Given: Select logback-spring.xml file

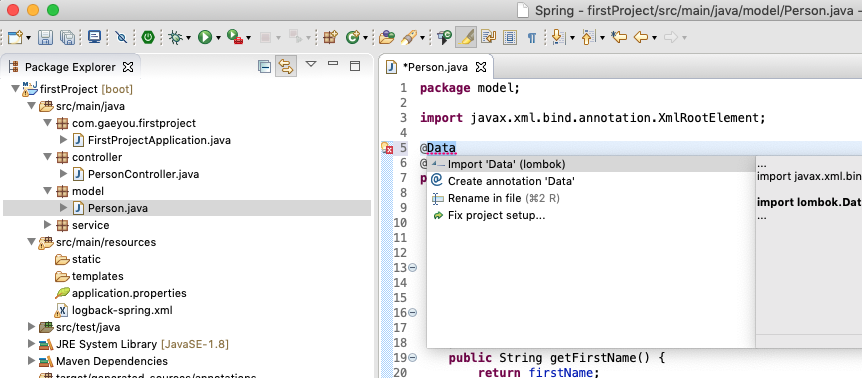Looking at the screenshot, I should click(122, 310).
